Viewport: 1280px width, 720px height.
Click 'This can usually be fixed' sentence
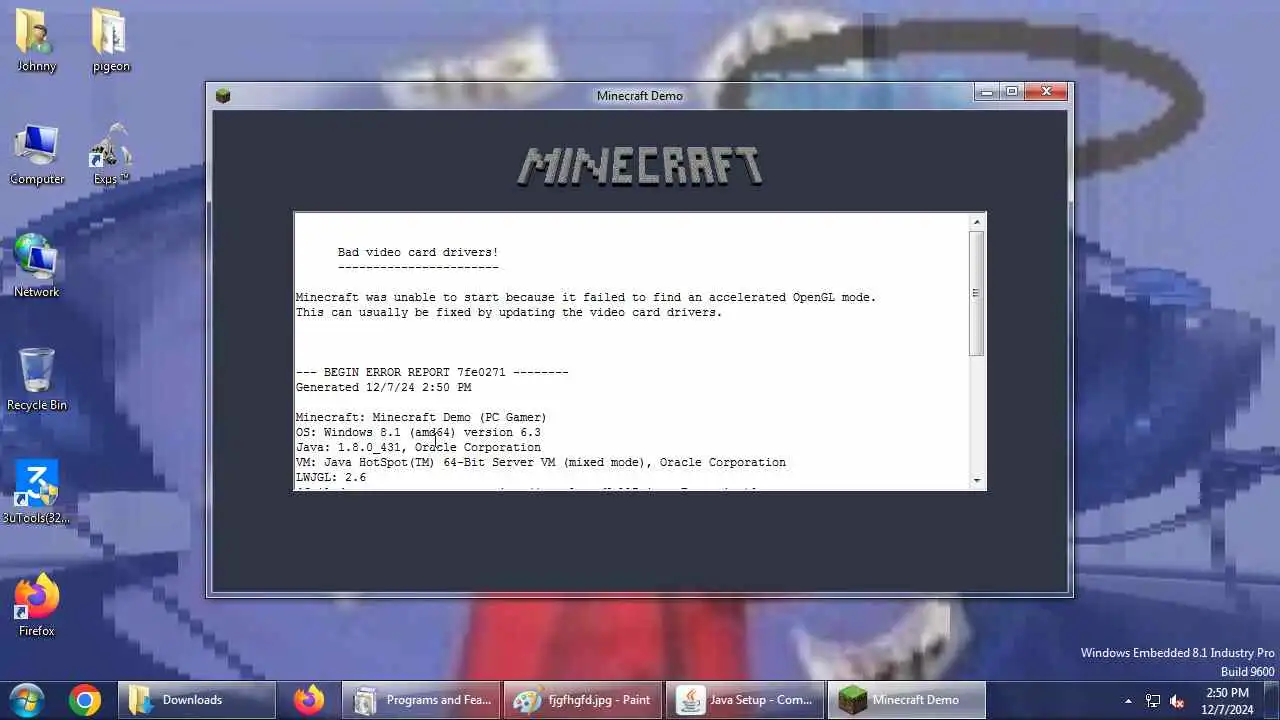(x=509, y=312)
